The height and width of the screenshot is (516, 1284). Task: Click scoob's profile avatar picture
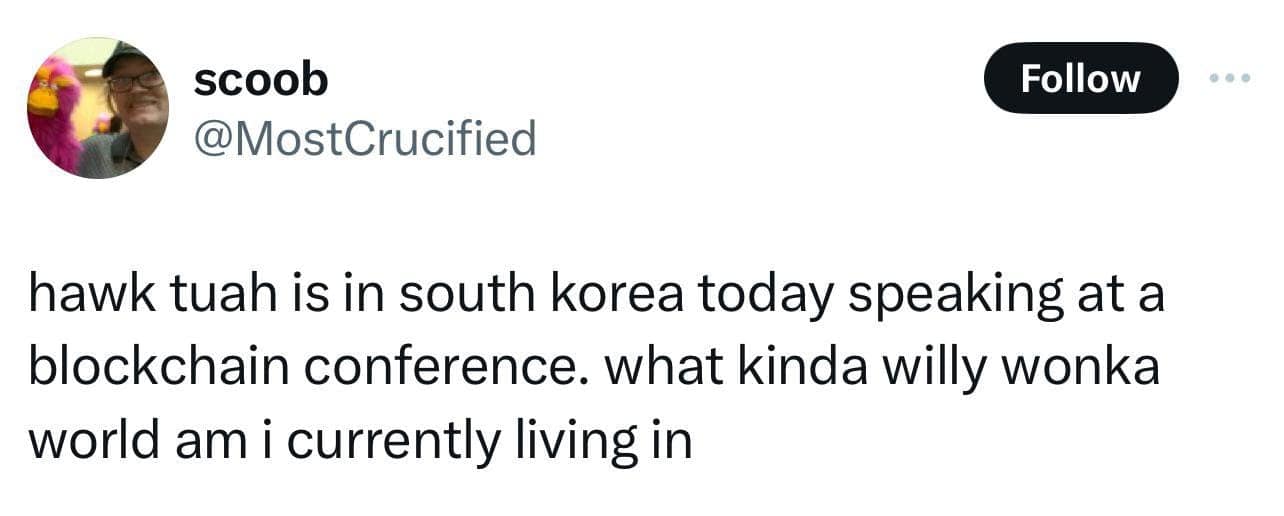(x=98, y=108)
